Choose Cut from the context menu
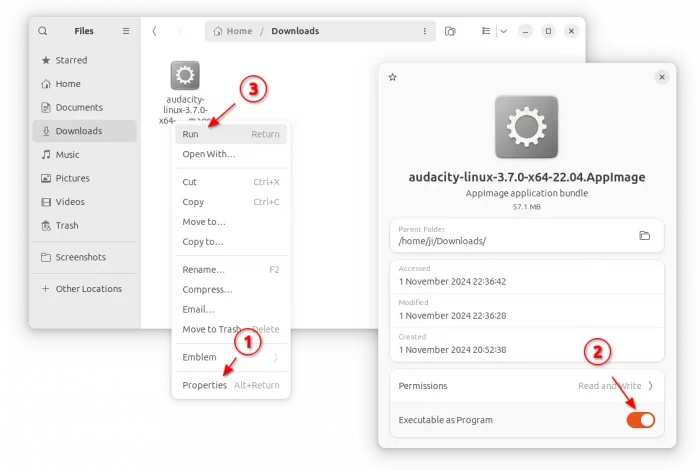The image size is (700, 471). [231, 182]
